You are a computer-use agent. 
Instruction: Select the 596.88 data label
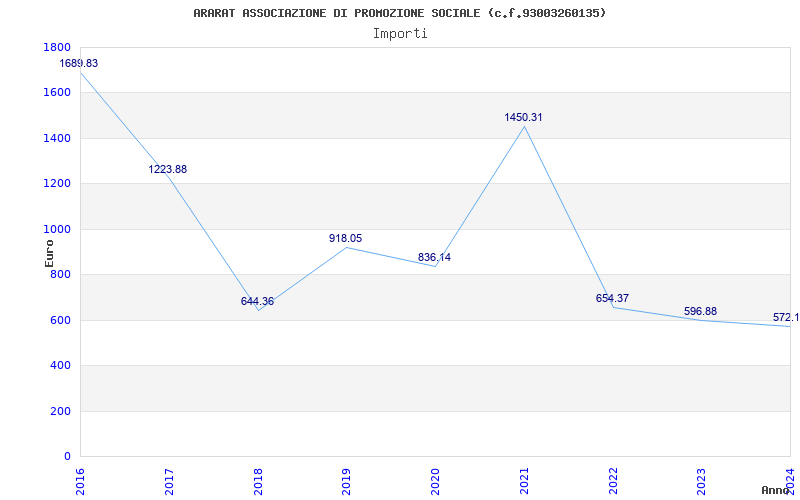pyautogui.click(x=701, y=311)
